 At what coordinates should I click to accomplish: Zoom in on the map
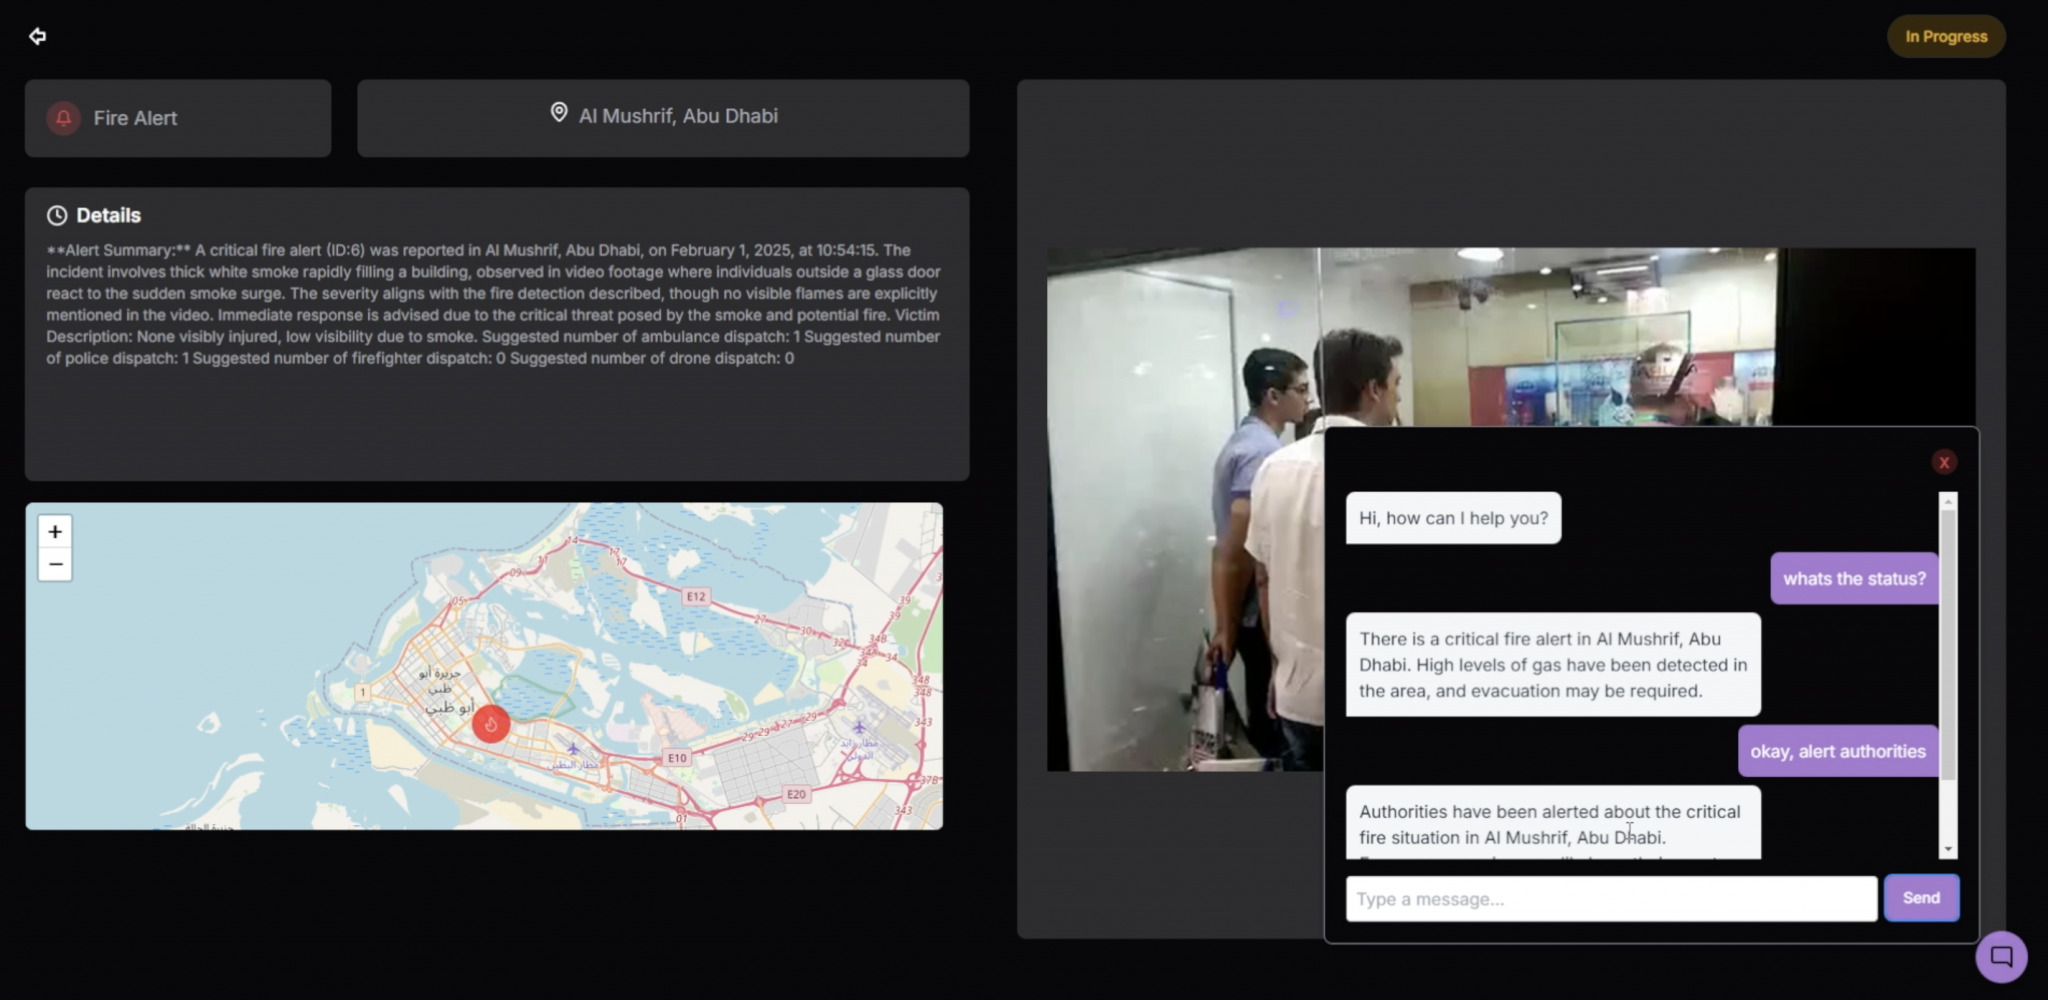pos(55,532)
